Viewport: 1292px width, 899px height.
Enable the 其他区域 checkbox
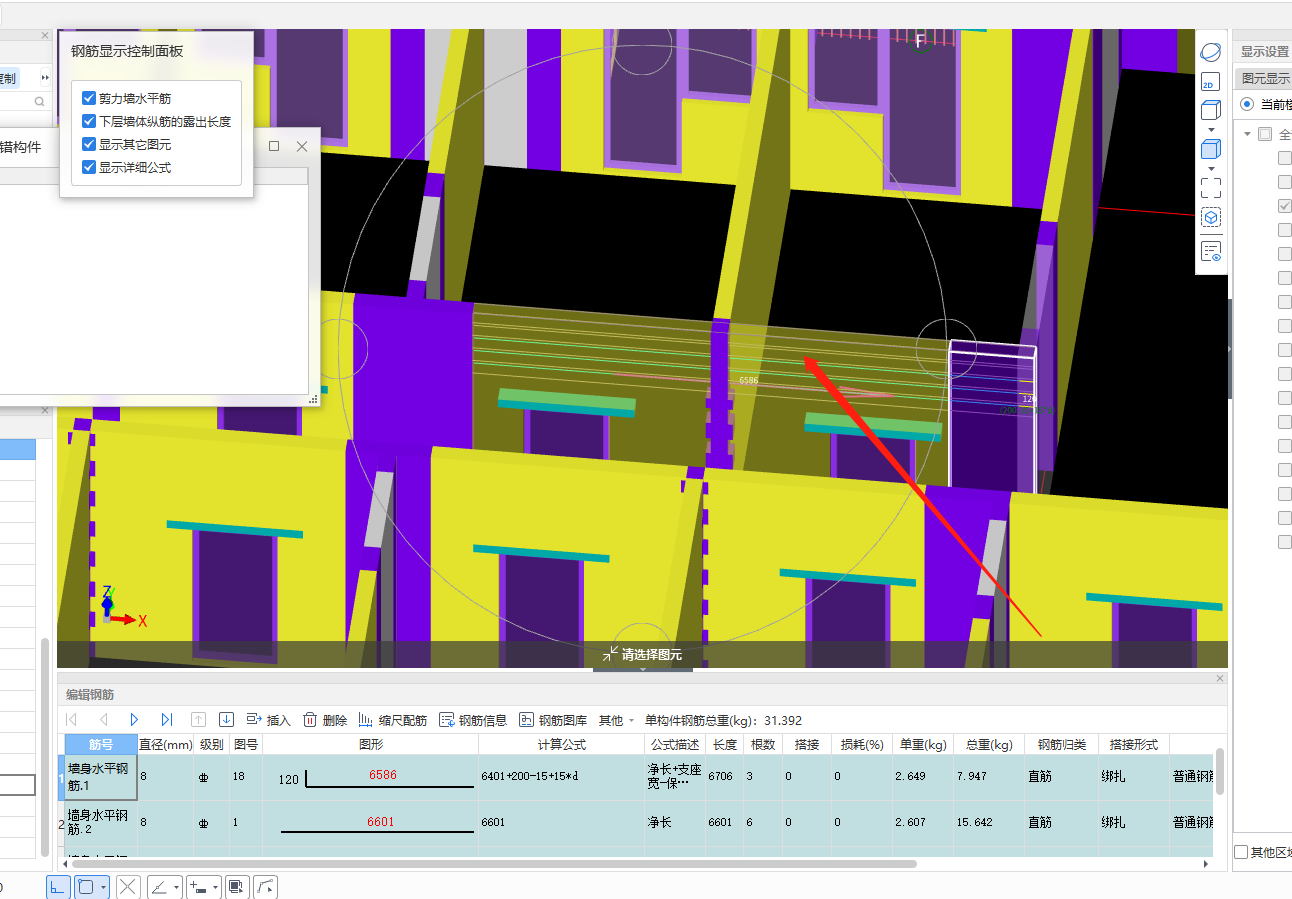[x=1241, y=852]
